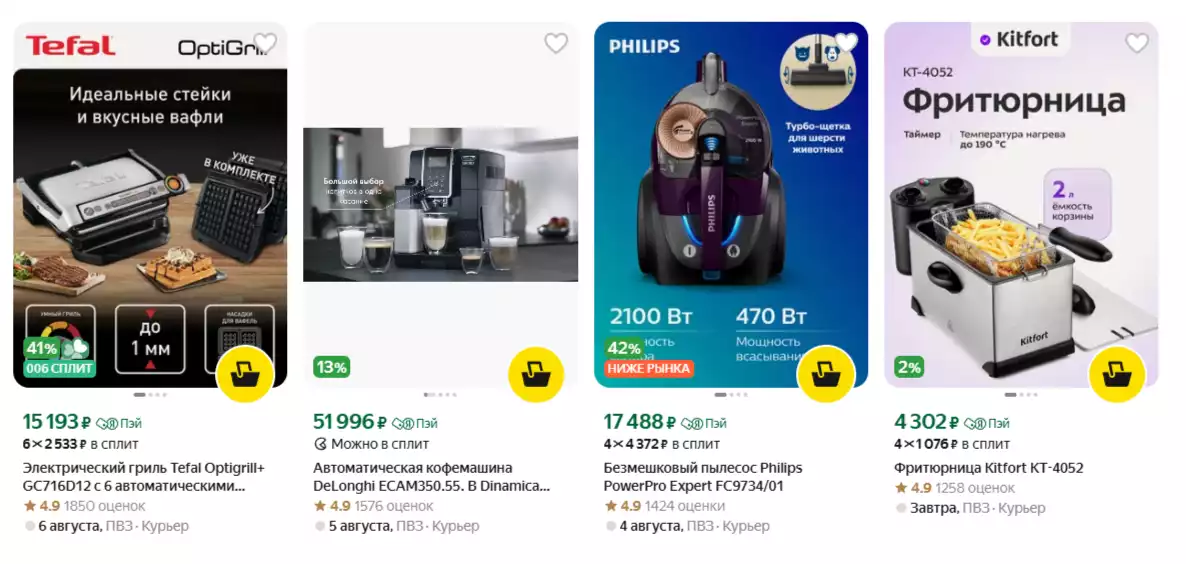Add Philips vacuum cleaner to cart

[826, 373]
